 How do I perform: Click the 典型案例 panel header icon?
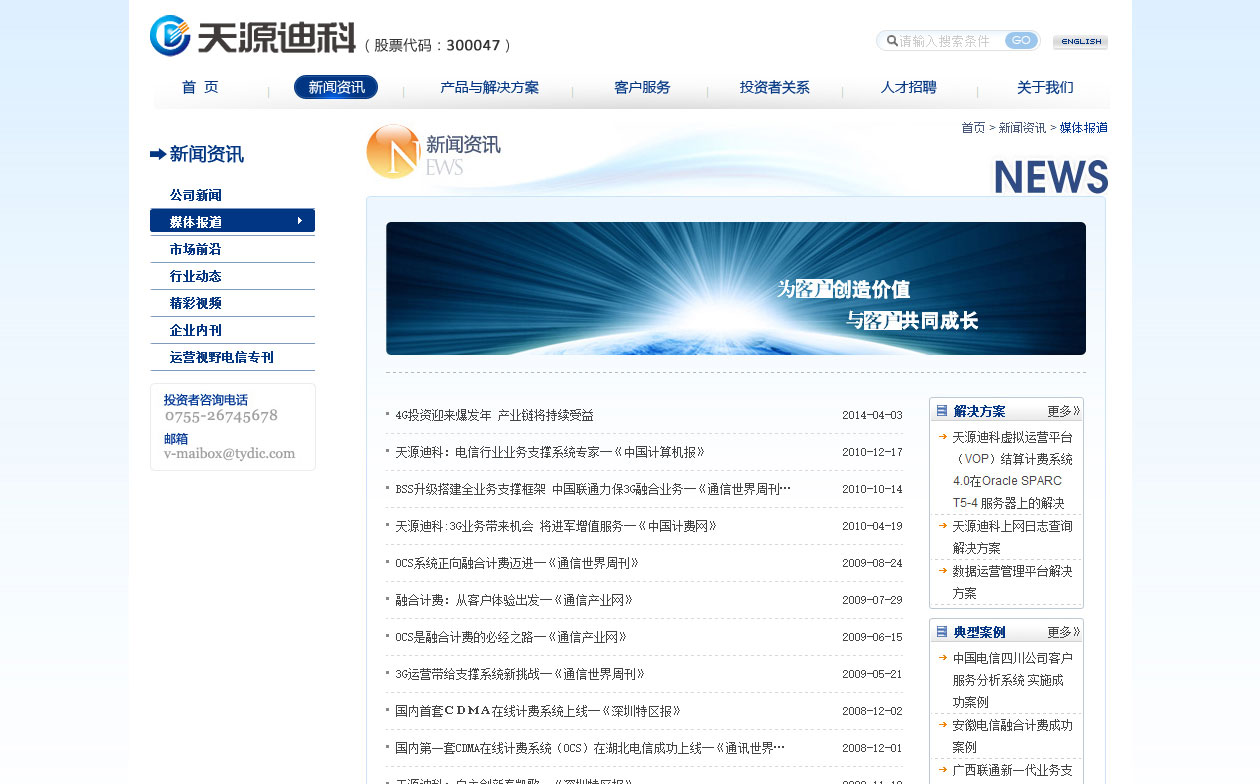[x=941, y=632]
